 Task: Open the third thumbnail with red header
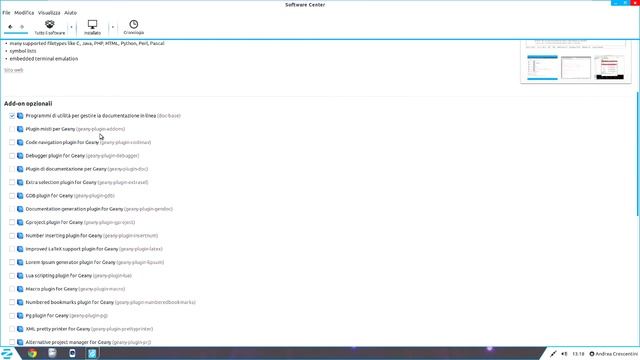(609, 68)
